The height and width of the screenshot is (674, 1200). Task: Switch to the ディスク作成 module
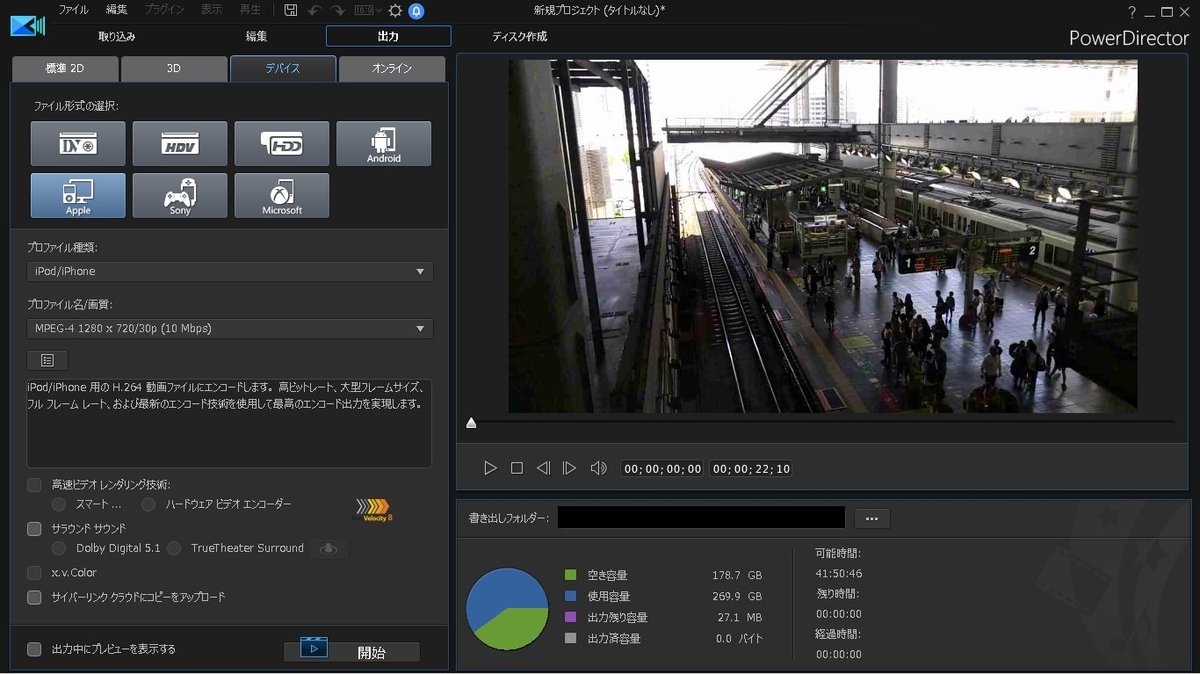click(x=520, y=37)
